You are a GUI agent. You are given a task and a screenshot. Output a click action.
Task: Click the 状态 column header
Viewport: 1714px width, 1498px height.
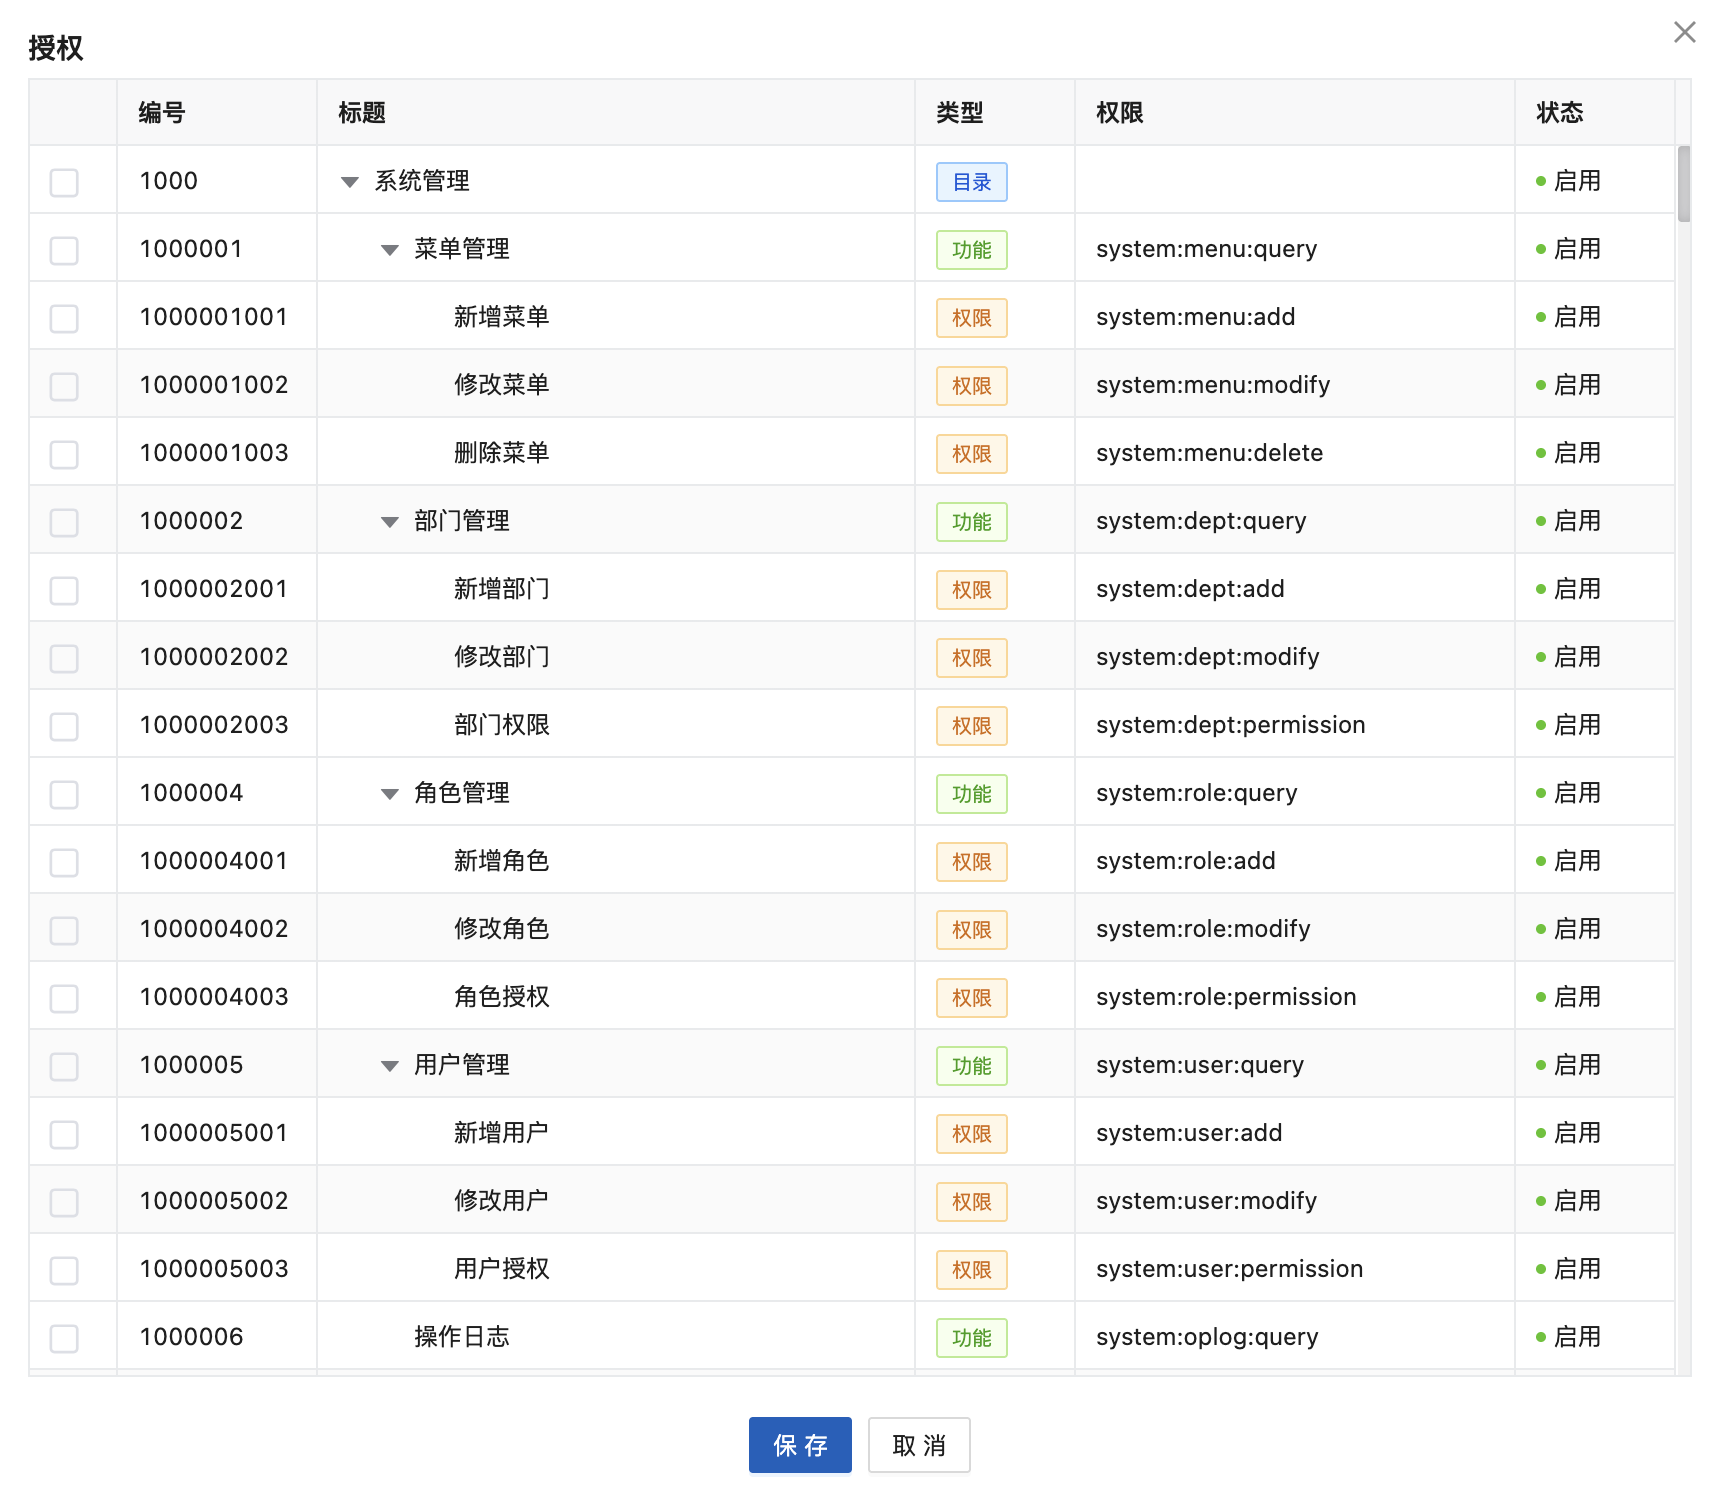pos(1559,113)
